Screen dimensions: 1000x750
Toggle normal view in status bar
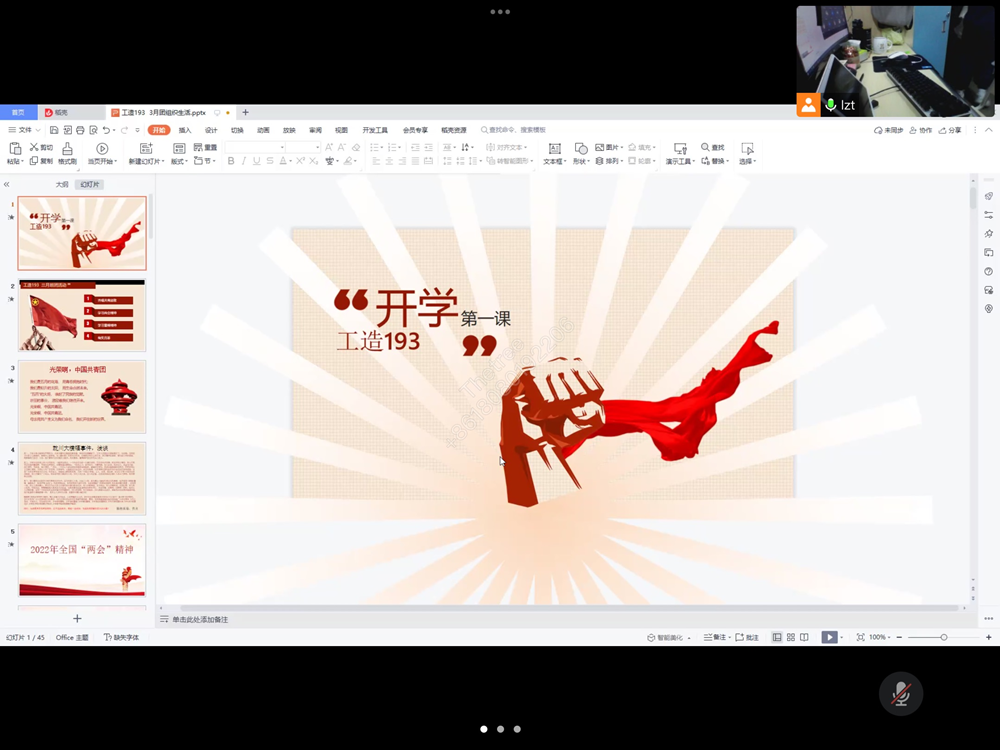tap(777, 637)
